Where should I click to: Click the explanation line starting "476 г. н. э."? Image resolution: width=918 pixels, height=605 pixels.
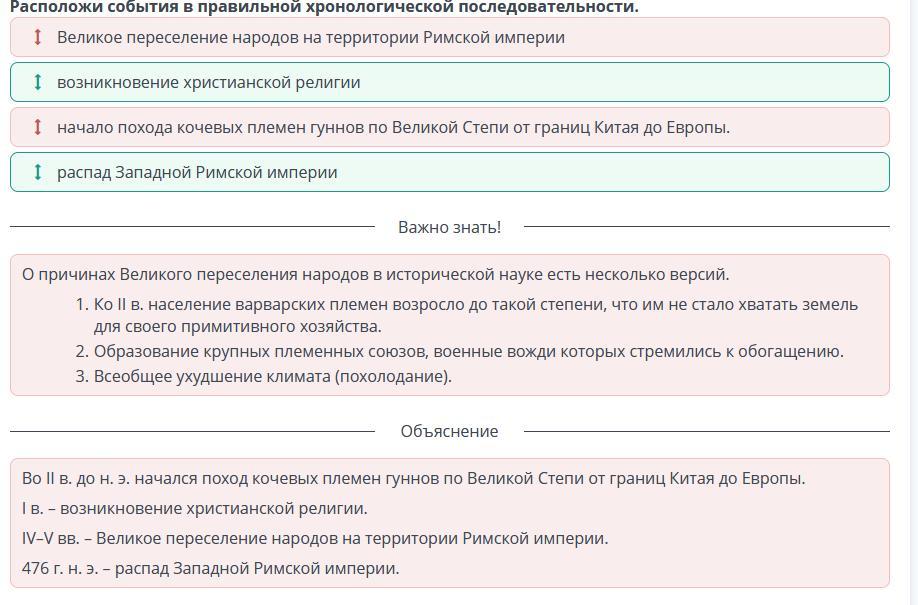coord(210,568)
